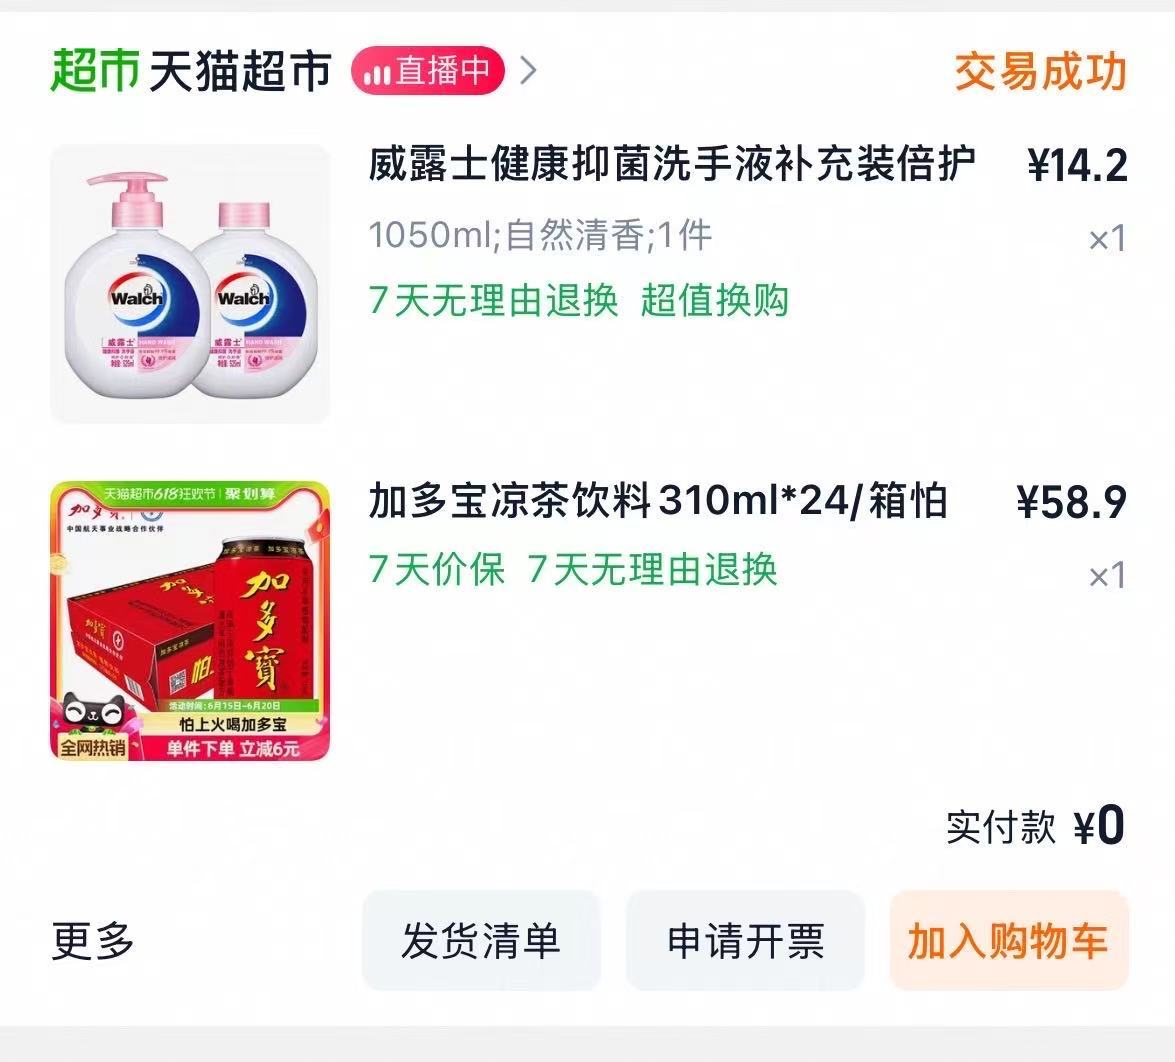The image size is (1175, 1062).
Task: Open 天猫超市 store name
Action: pos(240,71)
